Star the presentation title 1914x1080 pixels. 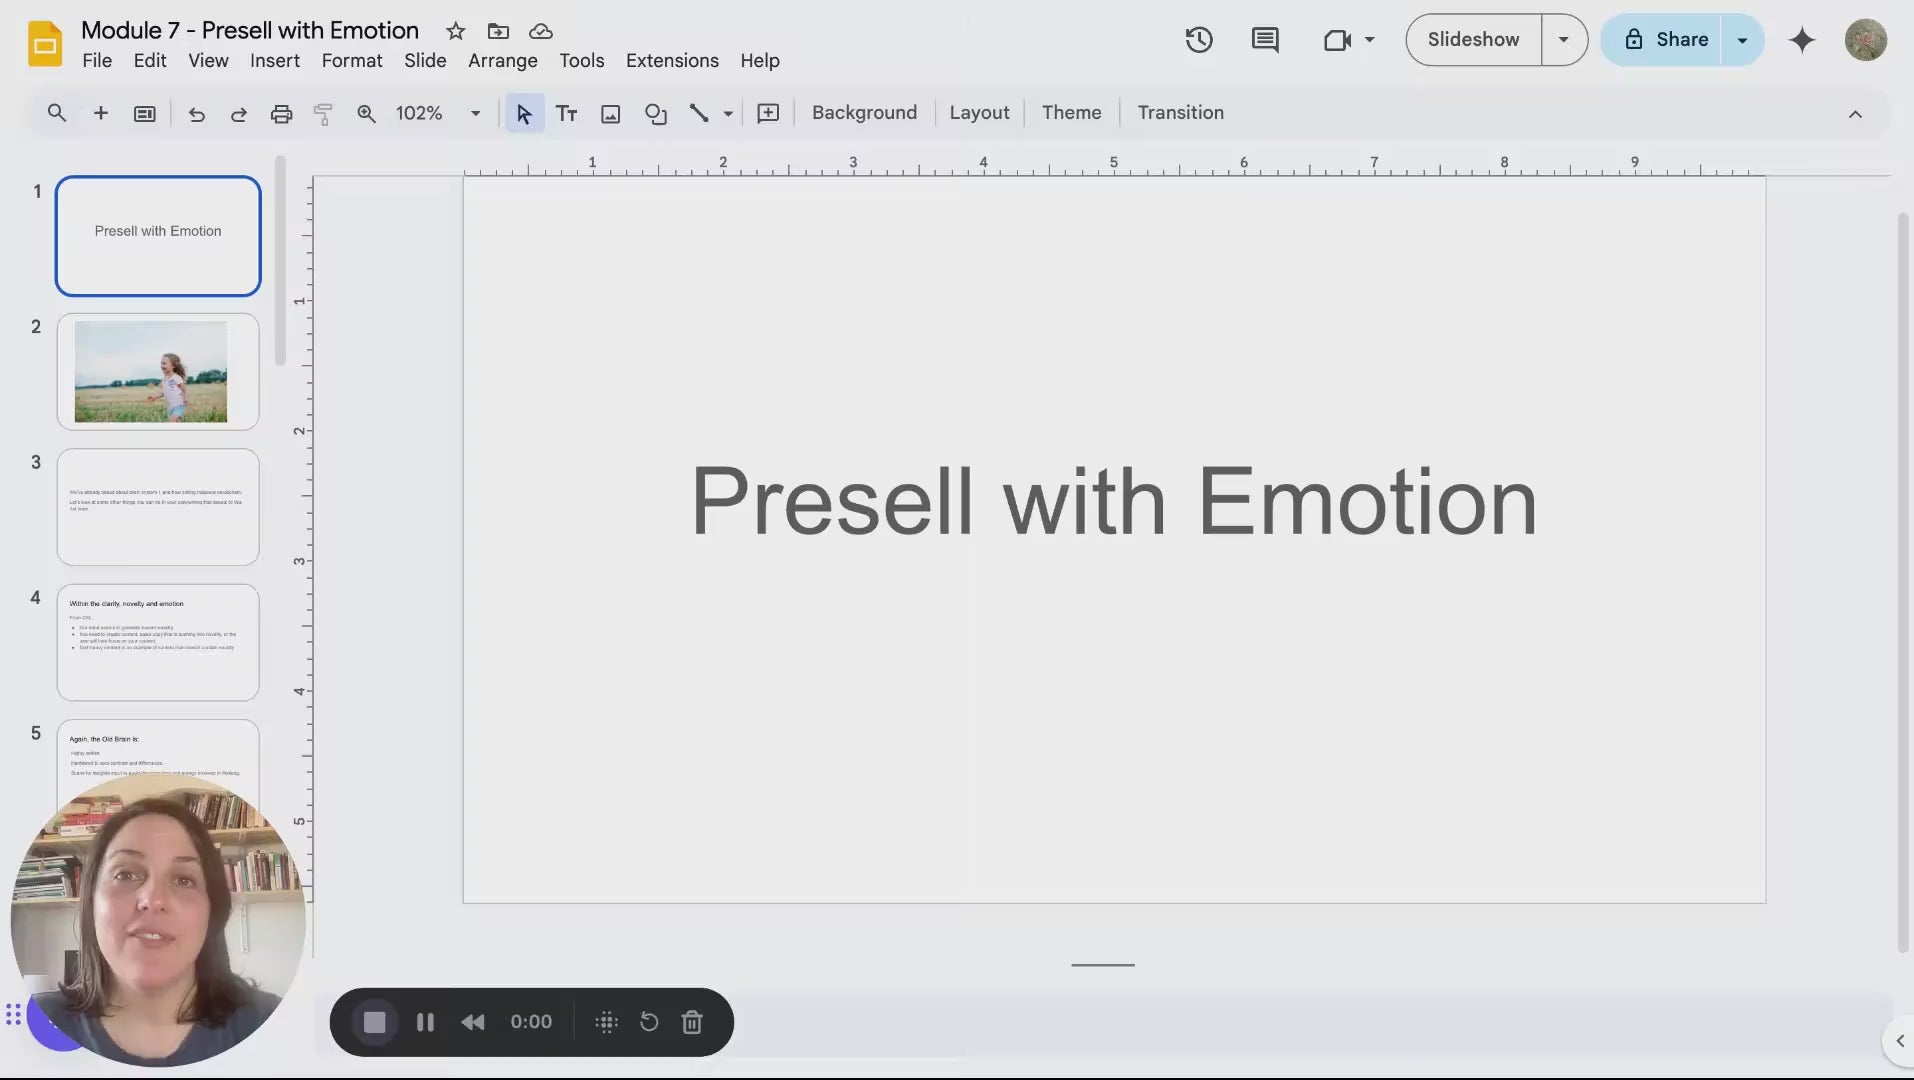click(x=456, y=31)
